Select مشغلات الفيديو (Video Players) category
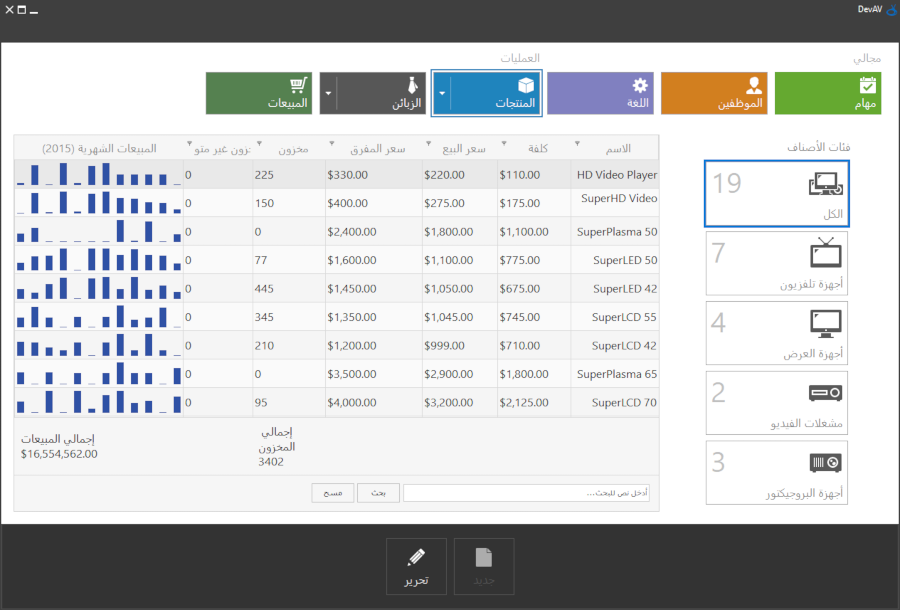 [x=776, y=403]
